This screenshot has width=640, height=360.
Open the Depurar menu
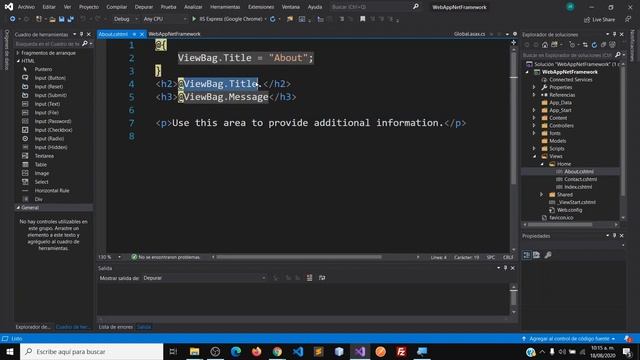click(144, 7)
